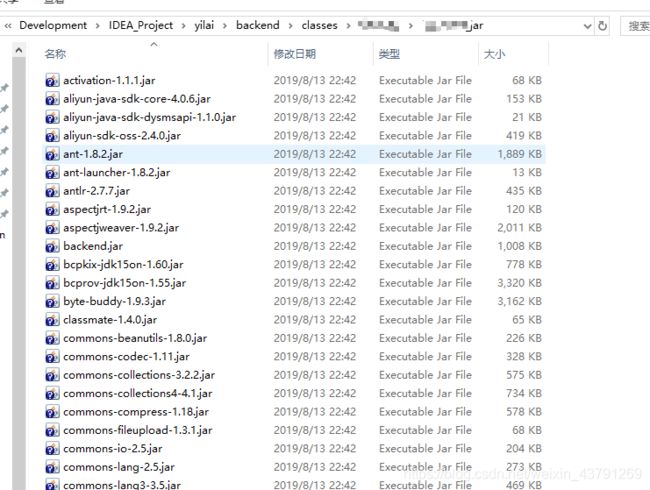The height and width of the screenshot is (490, 650).
Task: Click size value 3,320 KB
Action: click(x=519, y=283)
